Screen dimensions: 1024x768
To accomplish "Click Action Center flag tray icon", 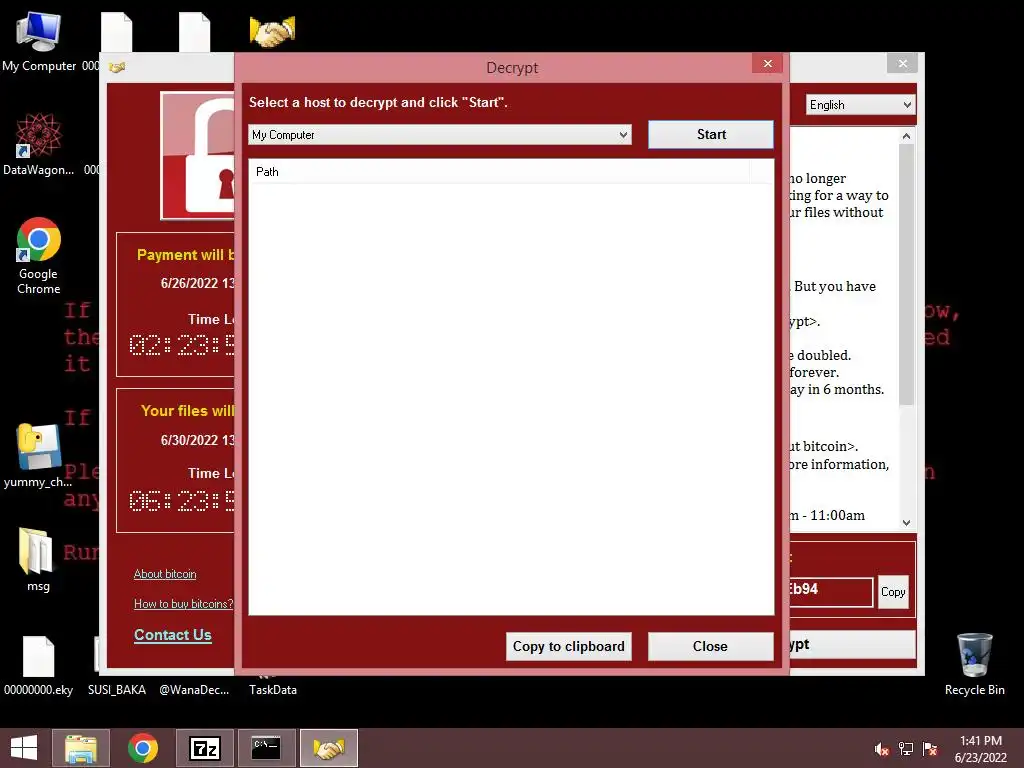I will 930,749.
